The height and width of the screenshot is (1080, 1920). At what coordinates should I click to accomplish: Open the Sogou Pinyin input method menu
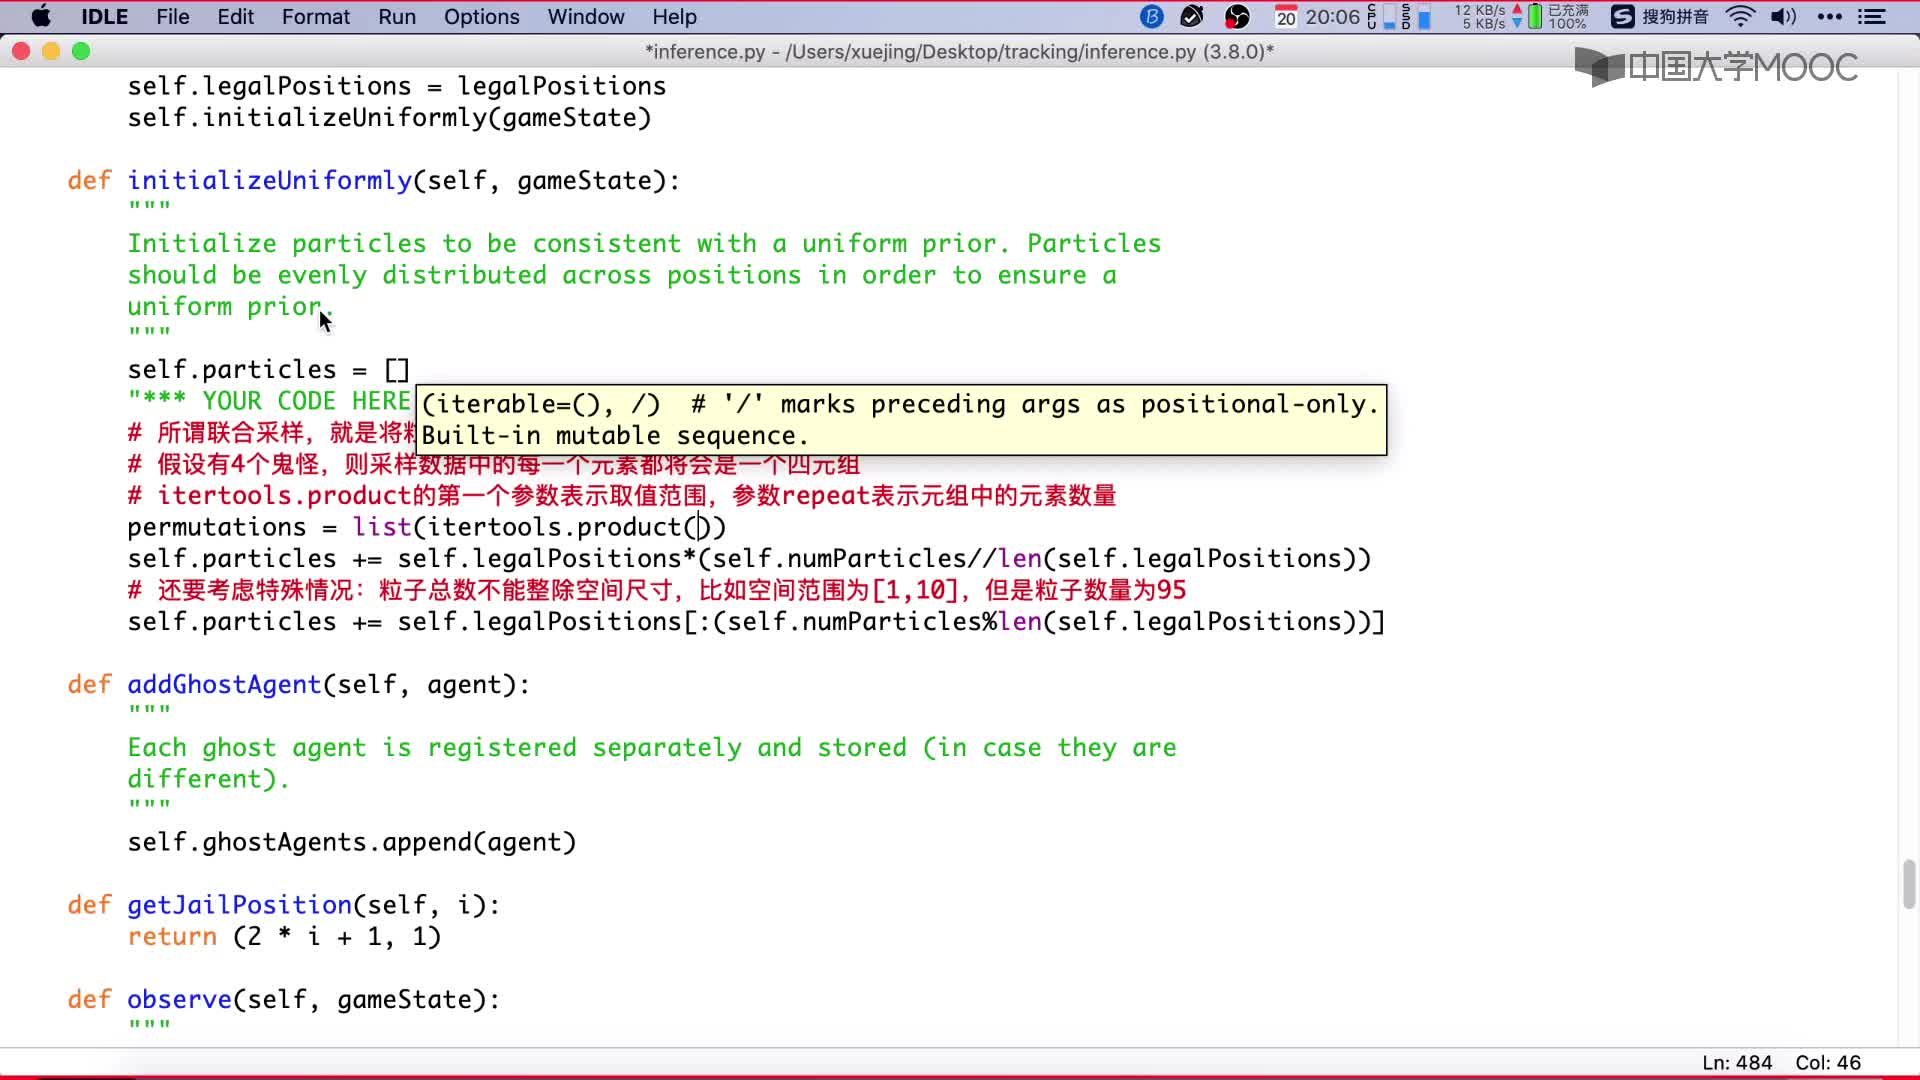(1660, 17)
